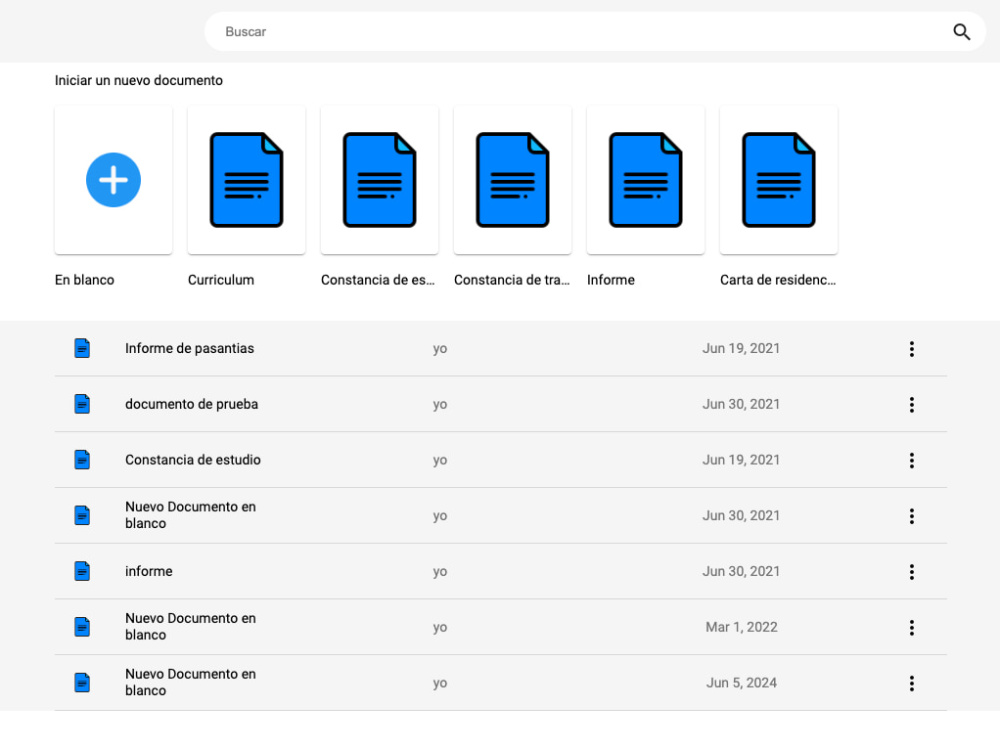The image size is (1000, 750).
Task: Open more options for lowercase informe document
Action: [911, 571]
